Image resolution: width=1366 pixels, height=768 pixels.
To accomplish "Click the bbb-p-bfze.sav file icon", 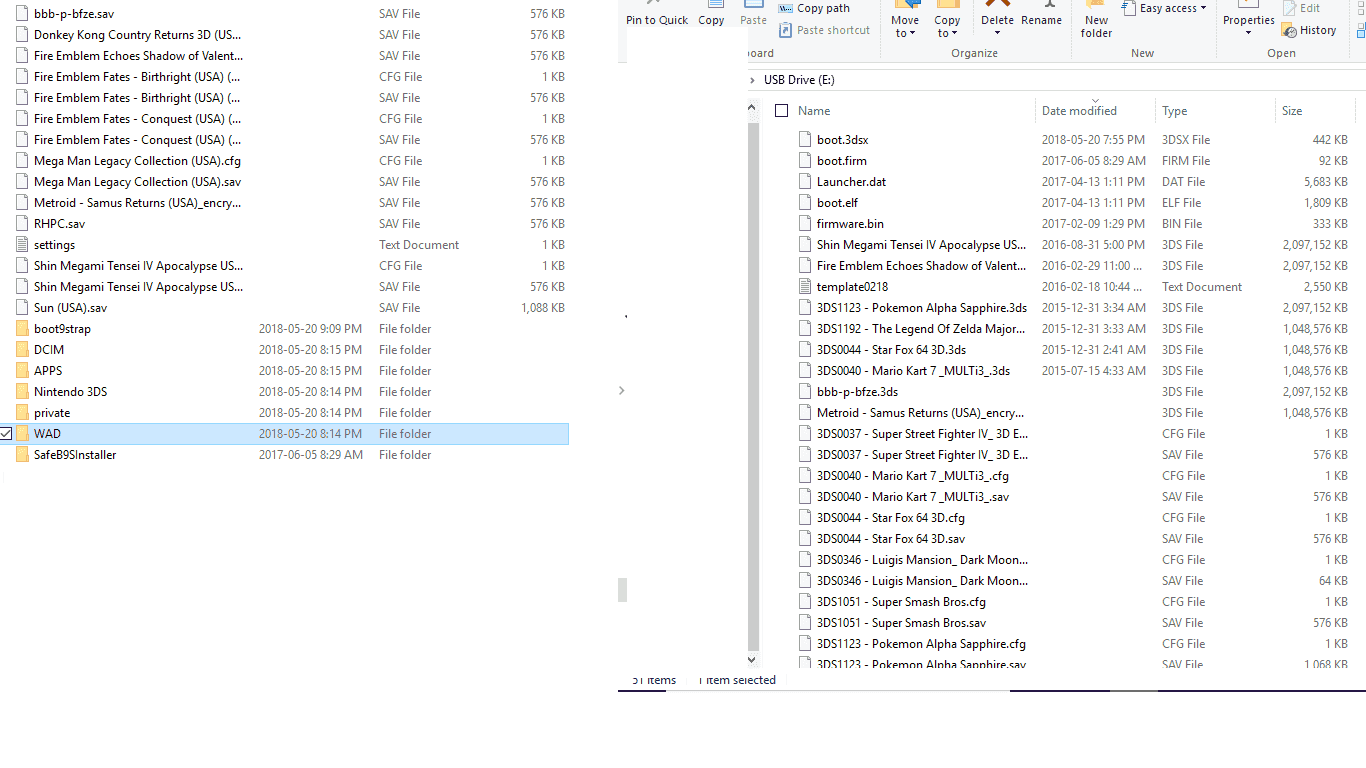I will coord(23,14).
